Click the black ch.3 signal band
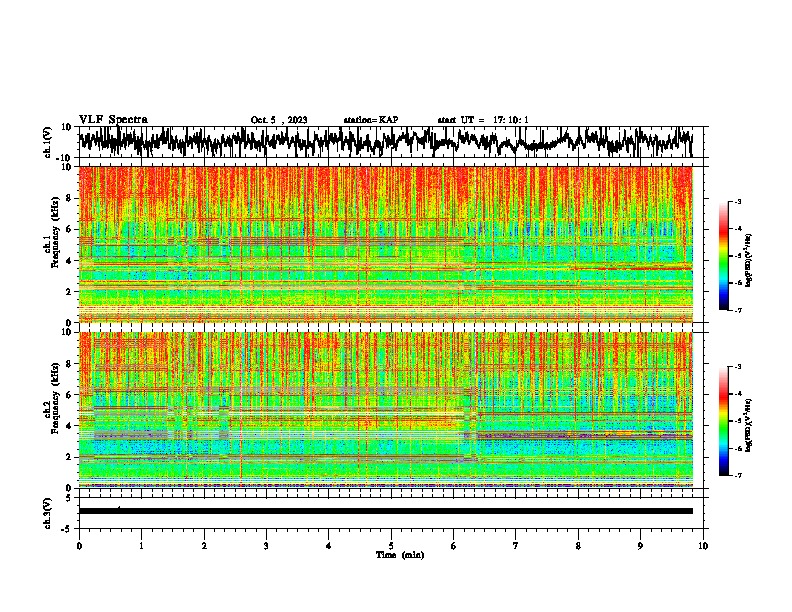 tap(386, 511)
